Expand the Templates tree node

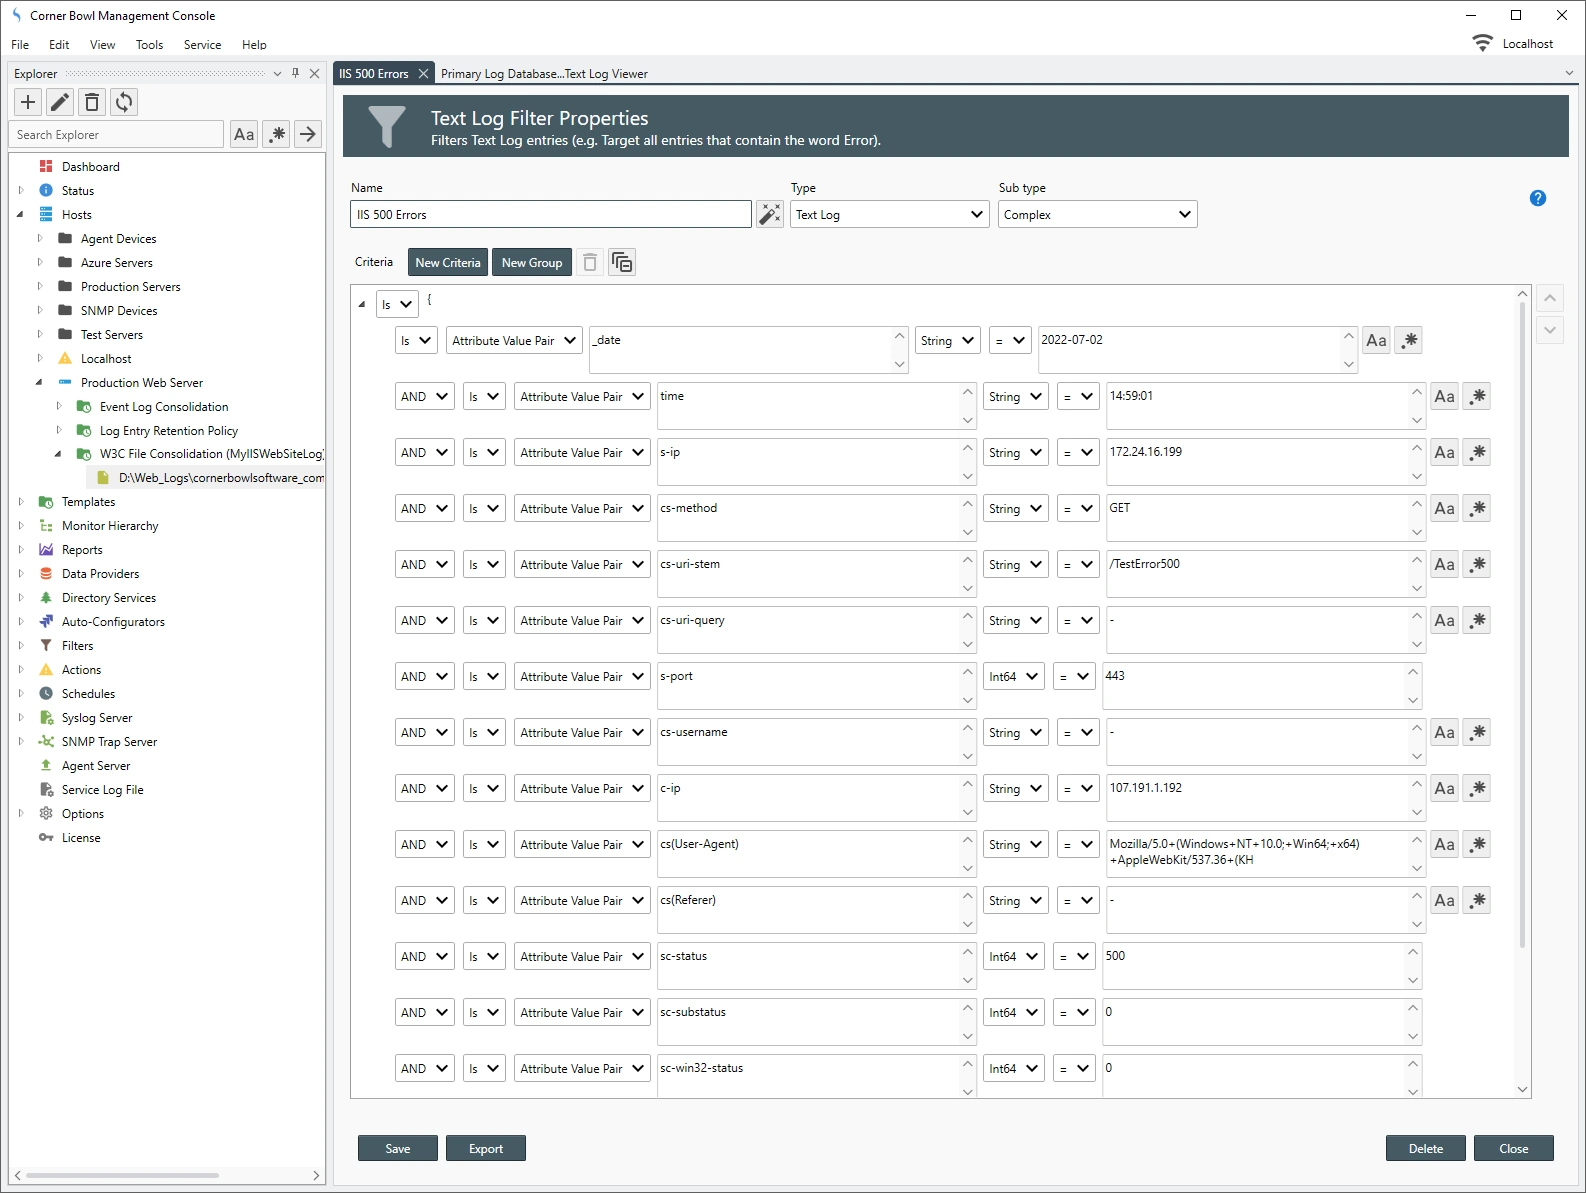point(21,502)
